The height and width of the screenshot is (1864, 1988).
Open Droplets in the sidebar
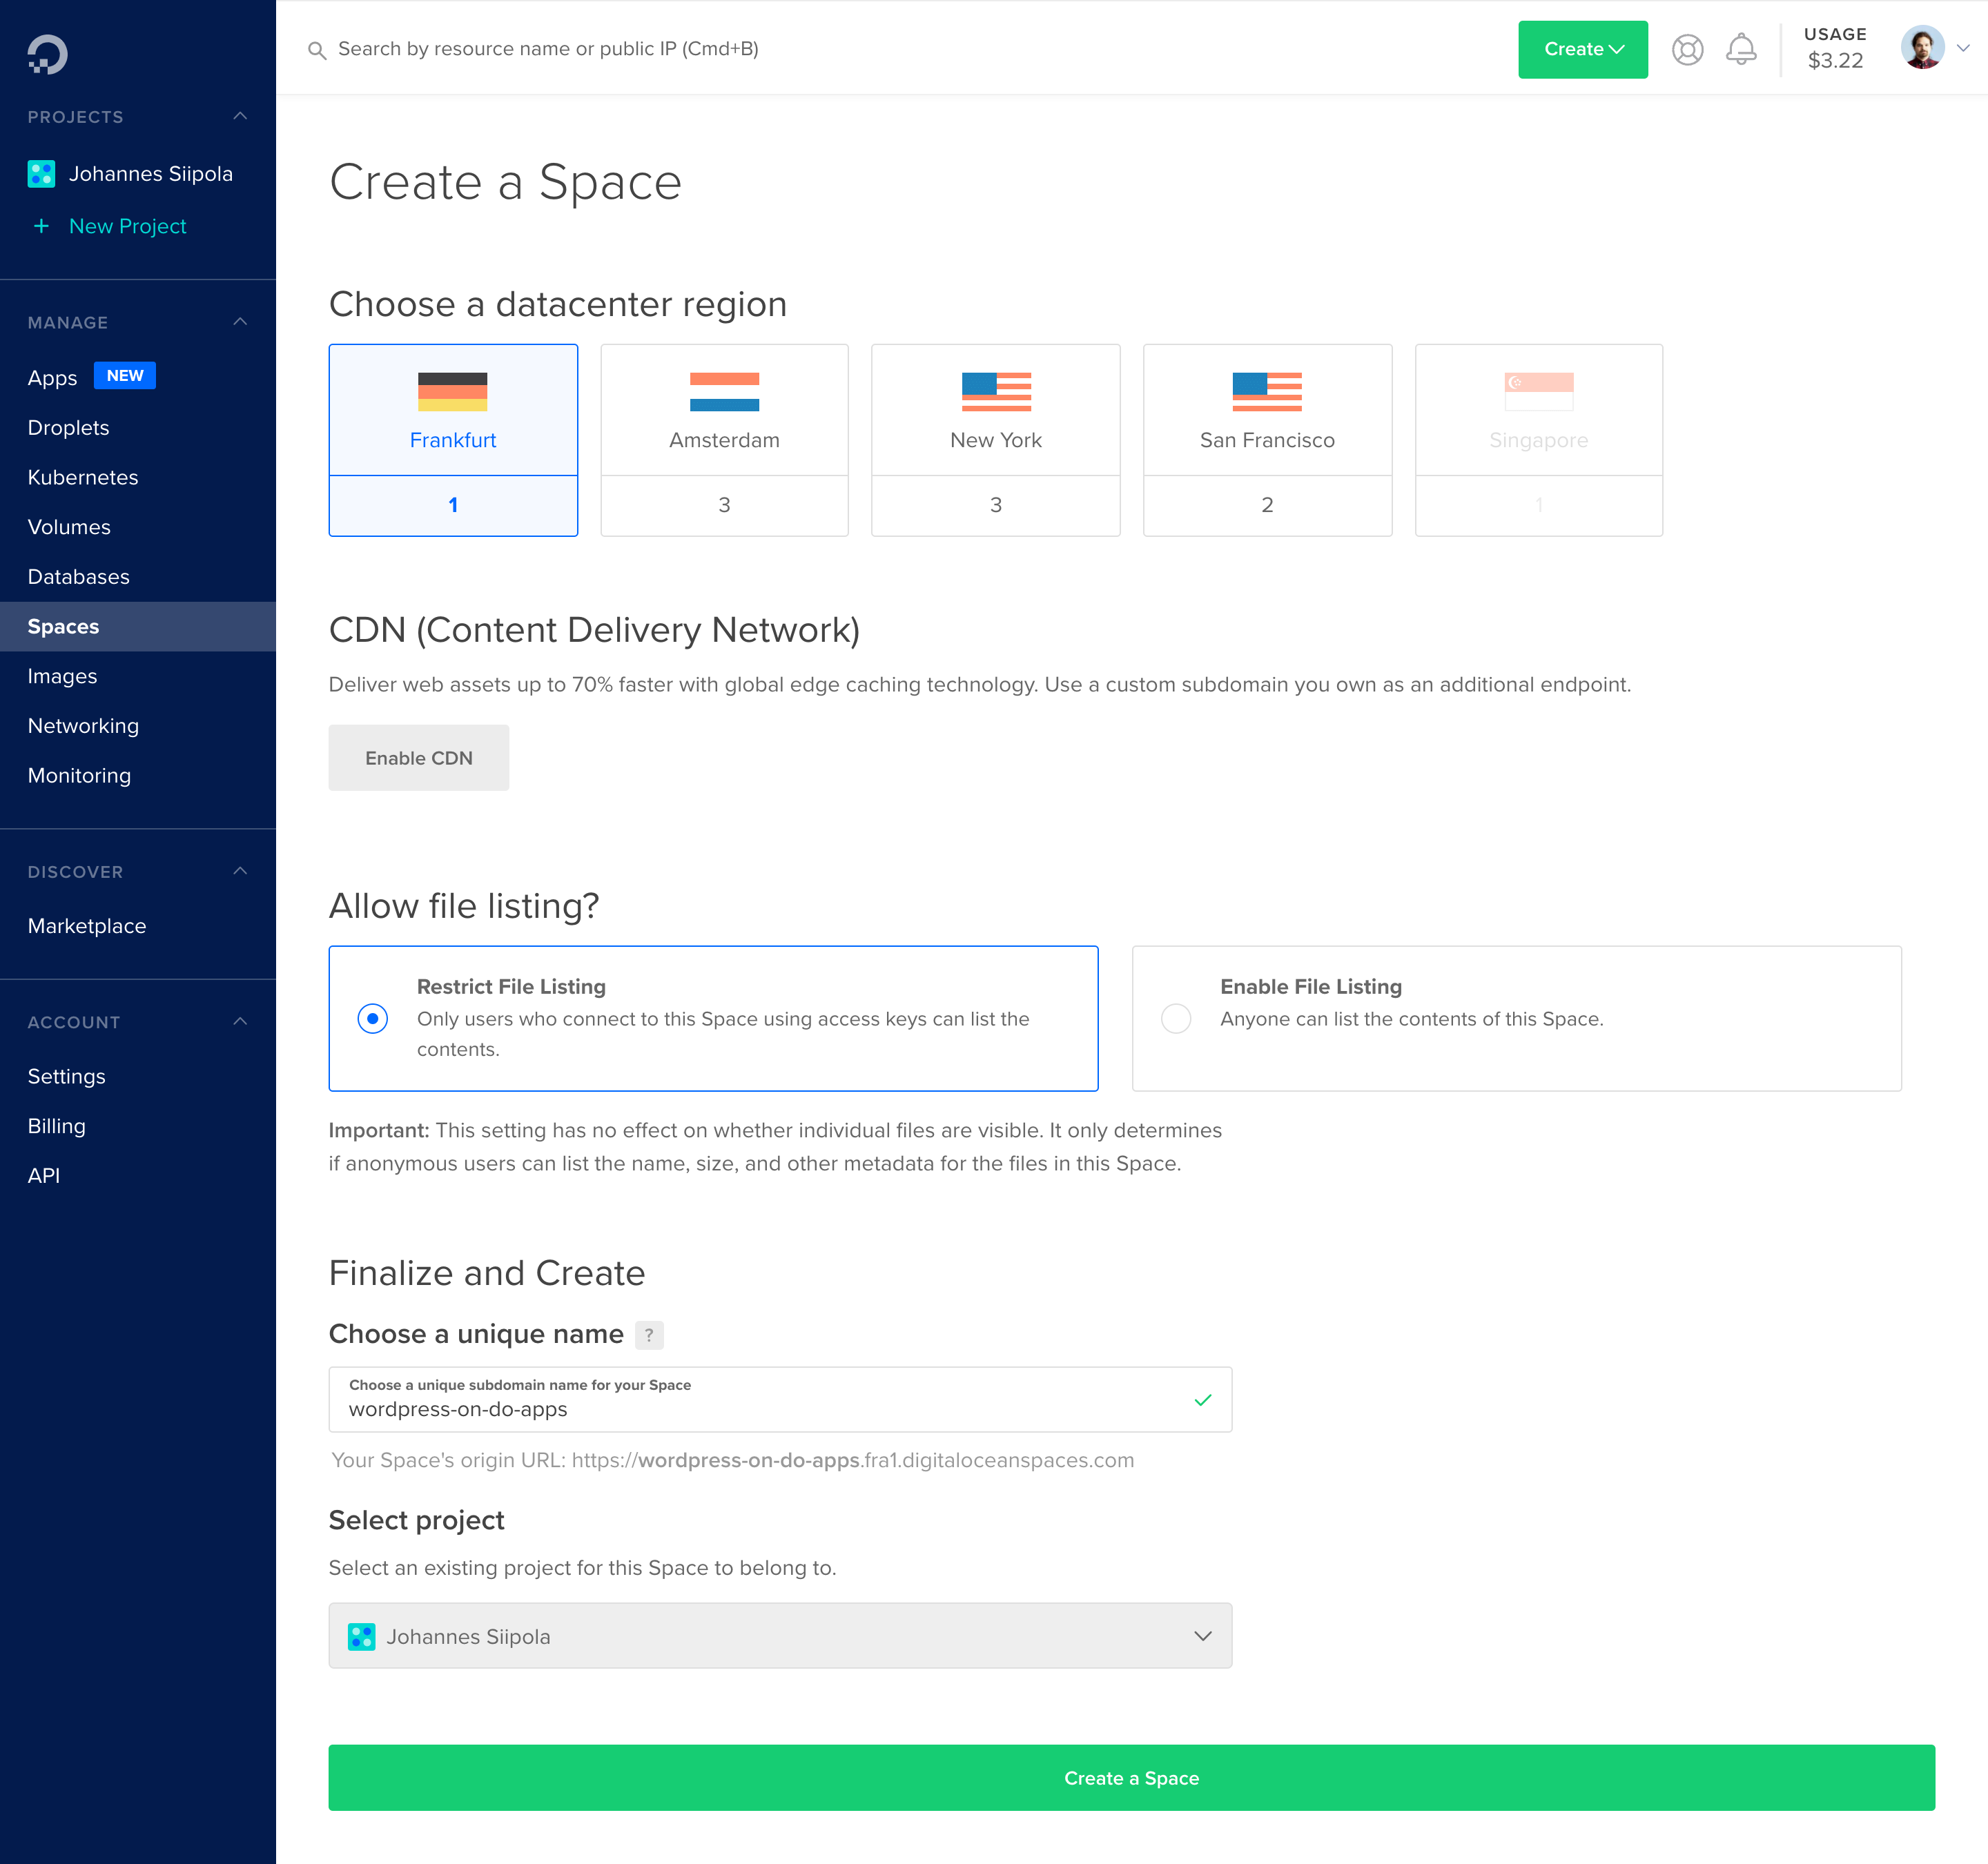point(69,428)
